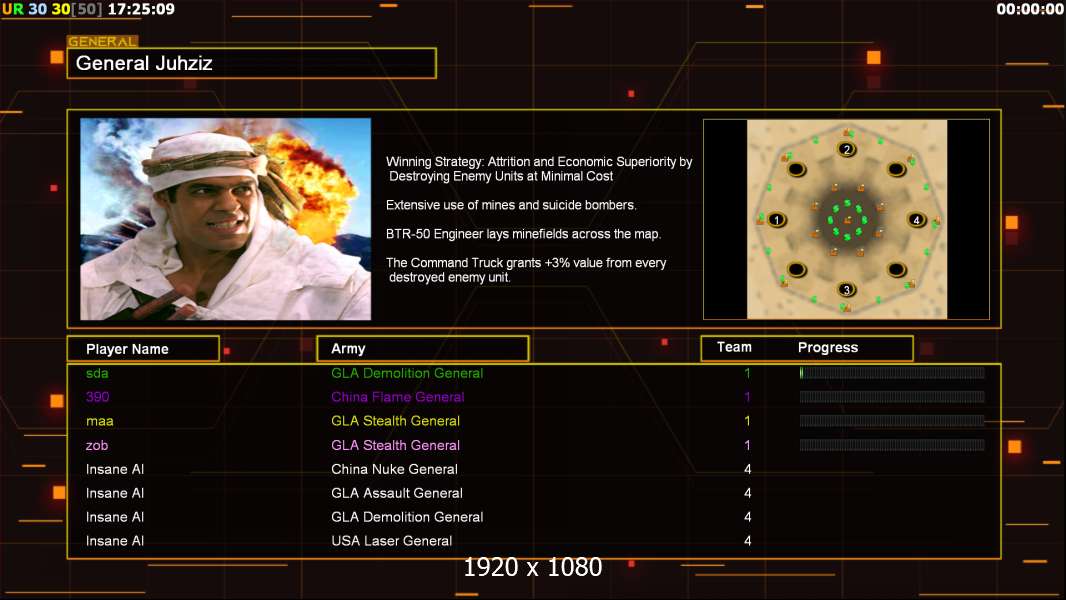Click the 17:25:09 clock at top left

coord(141,9)
